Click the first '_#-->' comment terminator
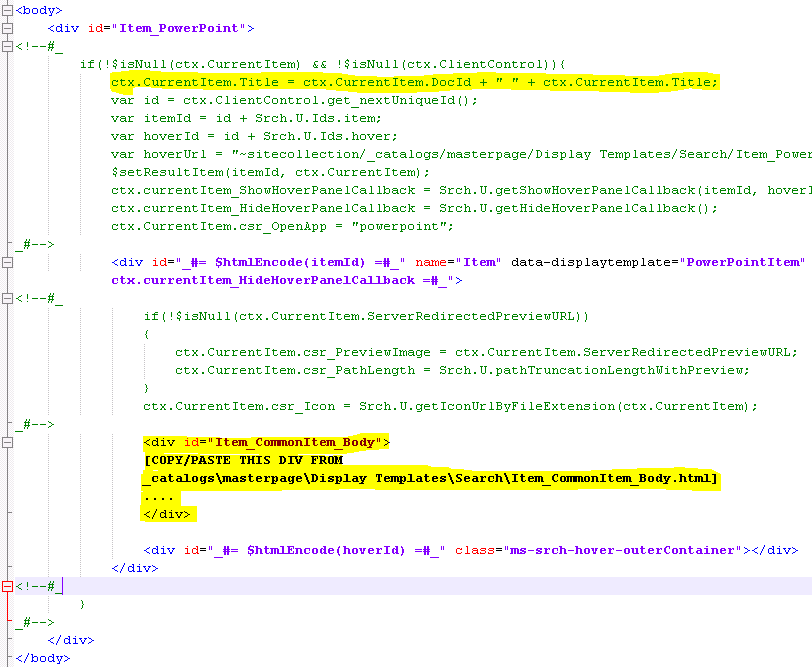This screenshot has width=812, height=667. 35,244
